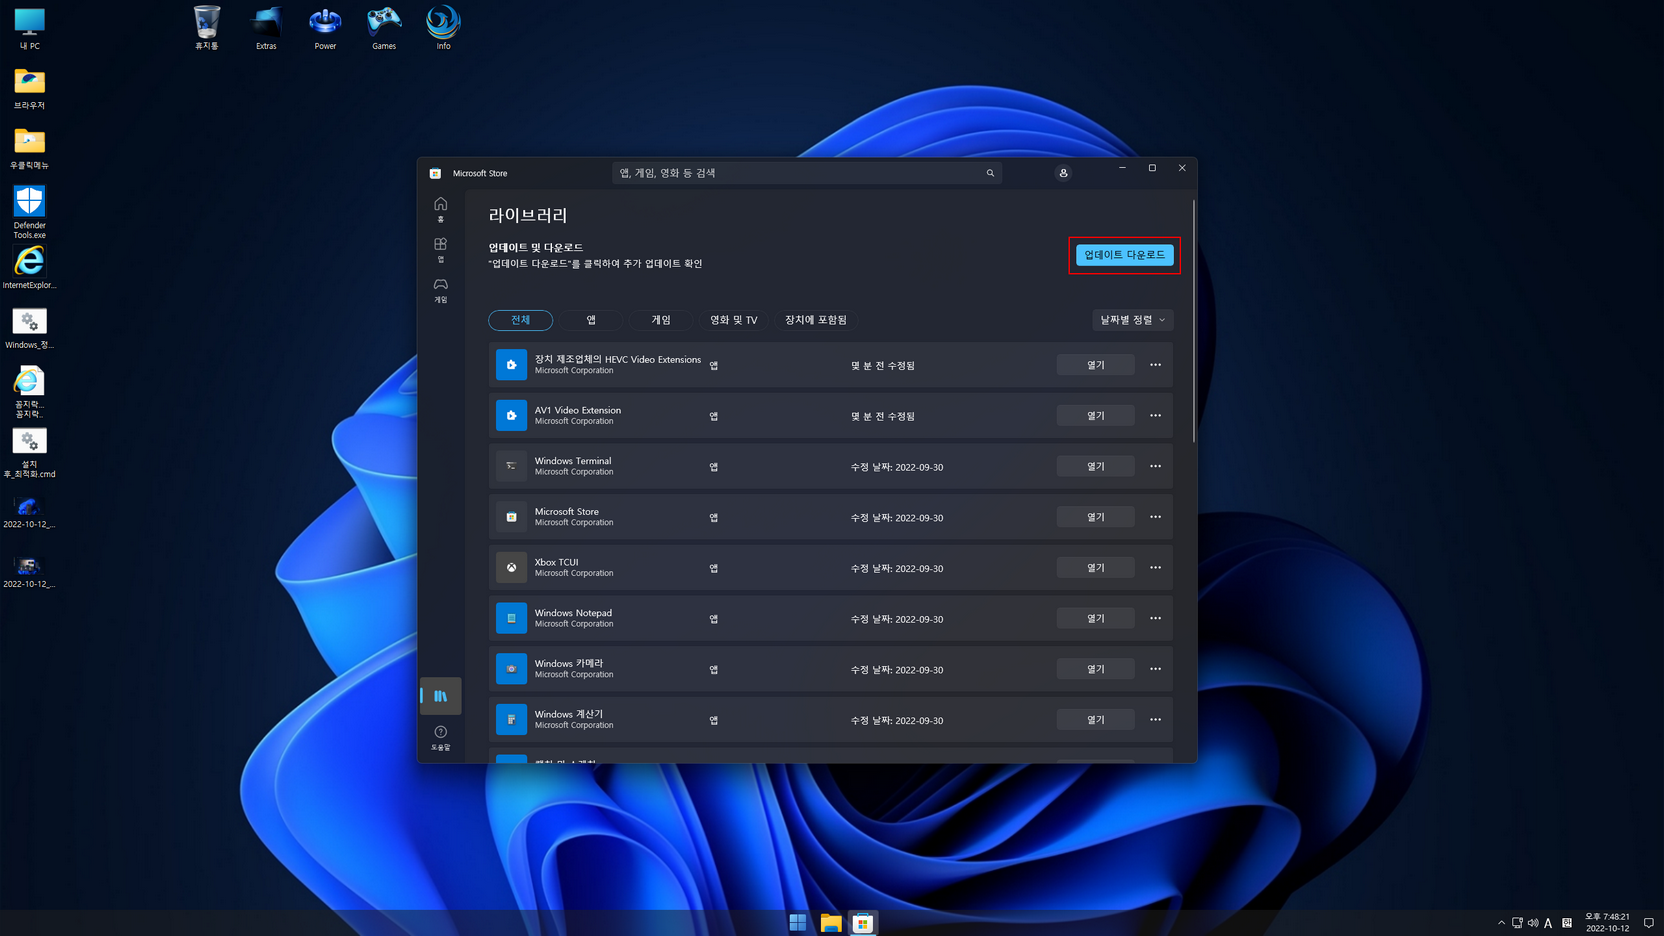1664x936 pixels.
Task: Open more options for Xbox TCUI
Action: [x=1155, y=567]
